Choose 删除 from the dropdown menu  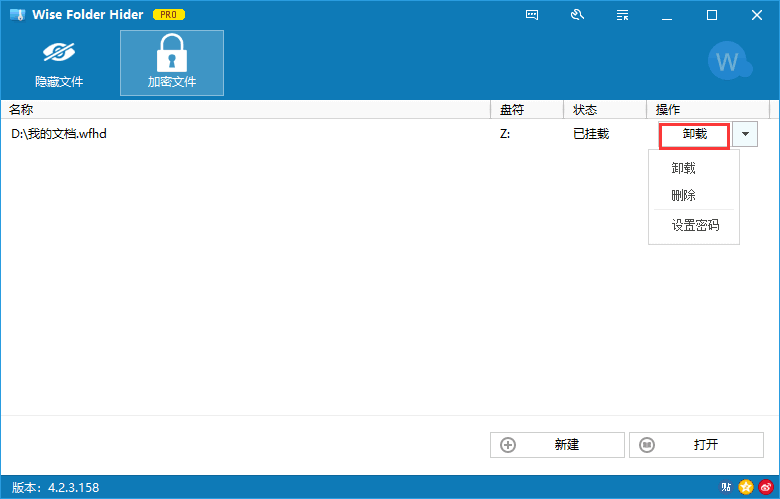pyautogui.click(x=693, y=195)
